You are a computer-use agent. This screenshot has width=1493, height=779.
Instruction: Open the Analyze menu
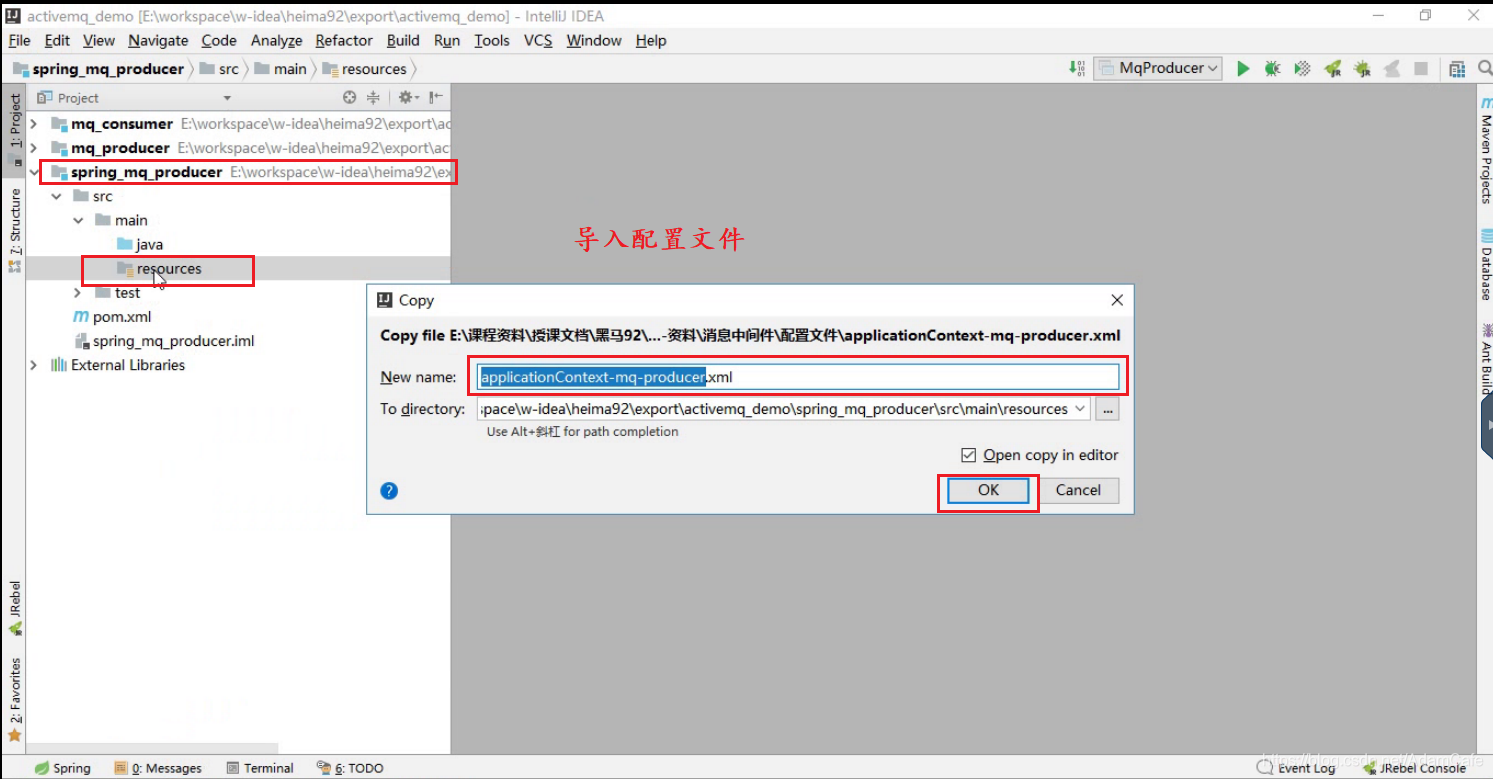[276, 40]
